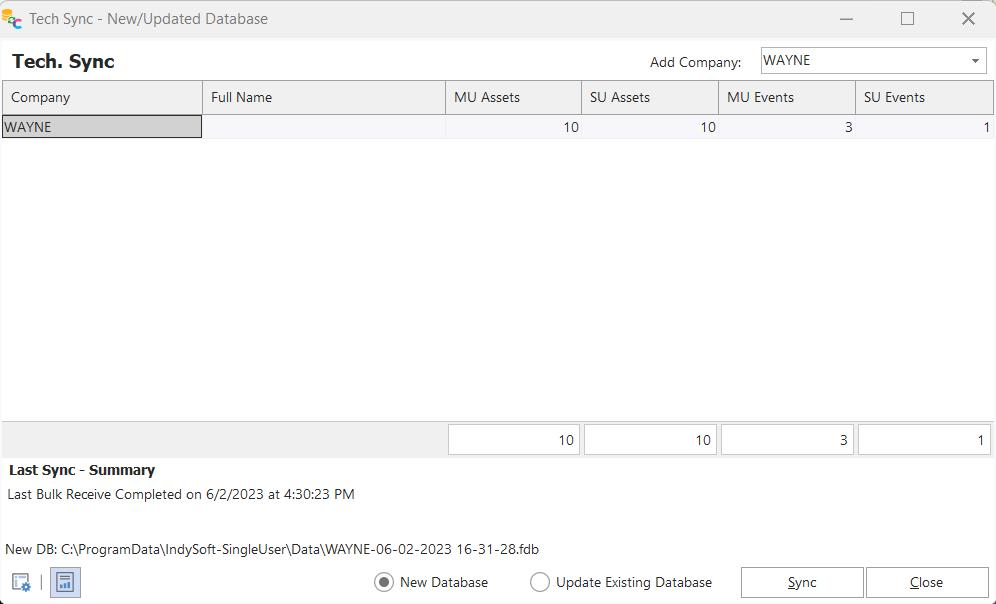Click the SU Events column header
This screenshot has width=996, height=604.
click(924, 98)
